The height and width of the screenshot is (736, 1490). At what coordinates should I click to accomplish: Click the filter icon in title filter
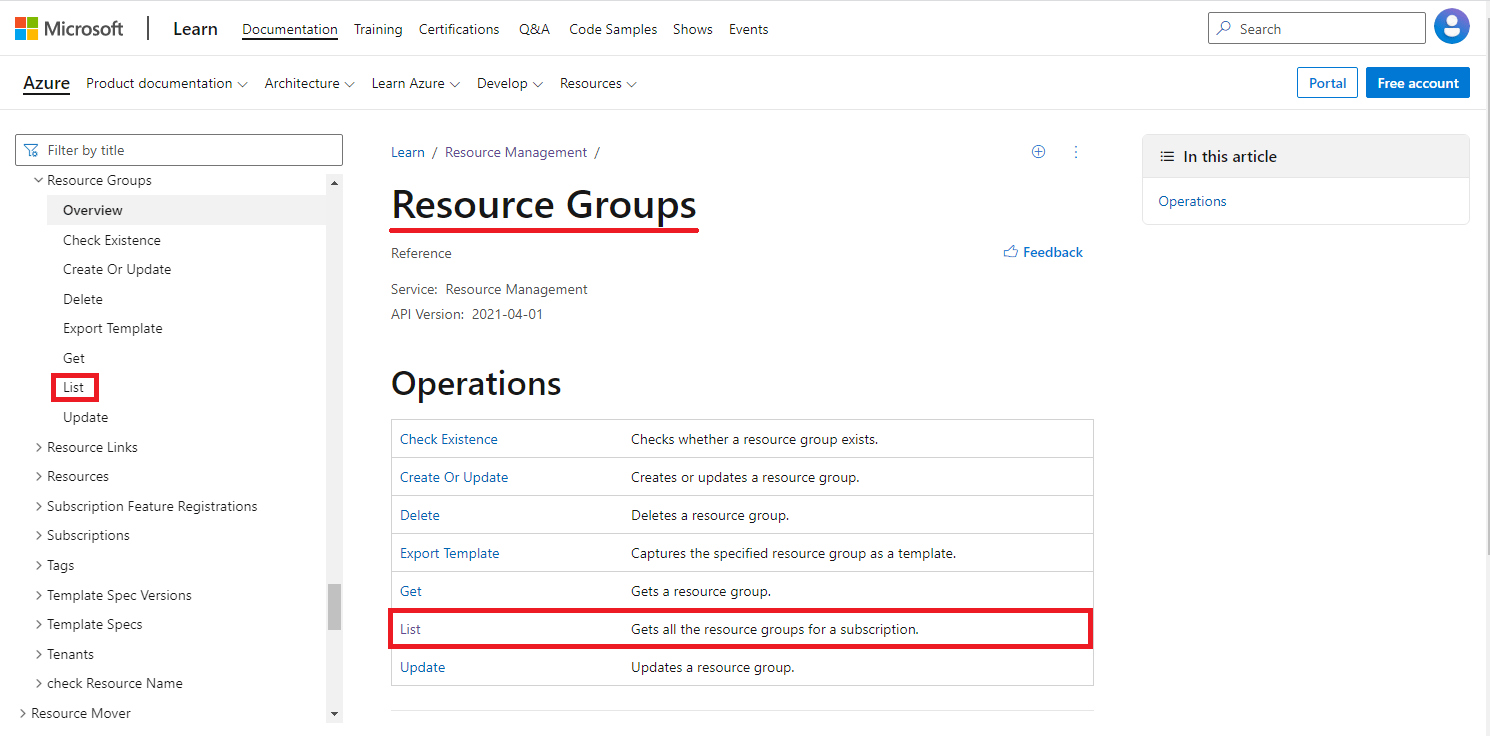point(31,150)
